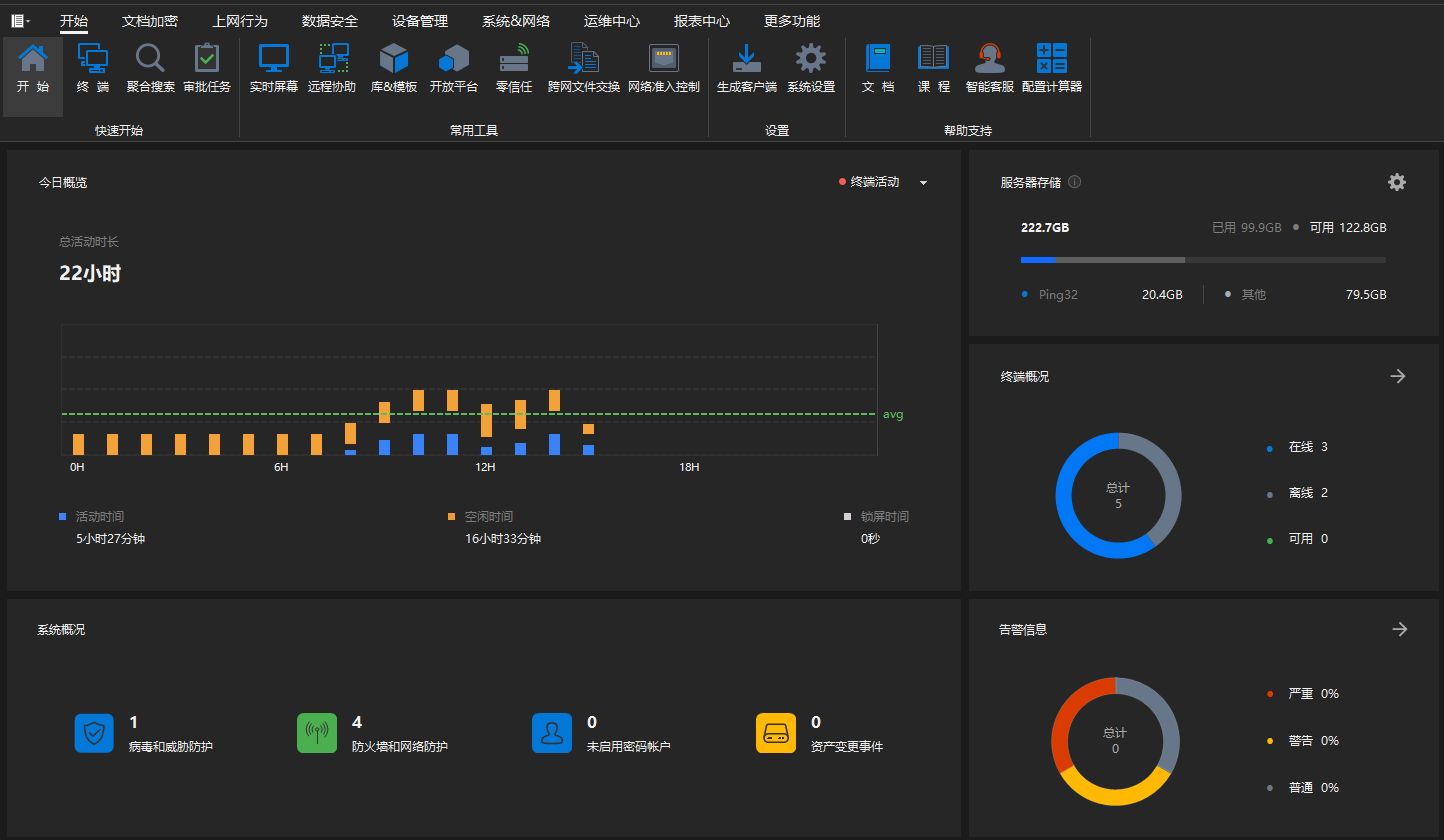Click 未启用密码帐户 user icon
The width and height of the screenshot is (1444, 840).
(552, 733)
